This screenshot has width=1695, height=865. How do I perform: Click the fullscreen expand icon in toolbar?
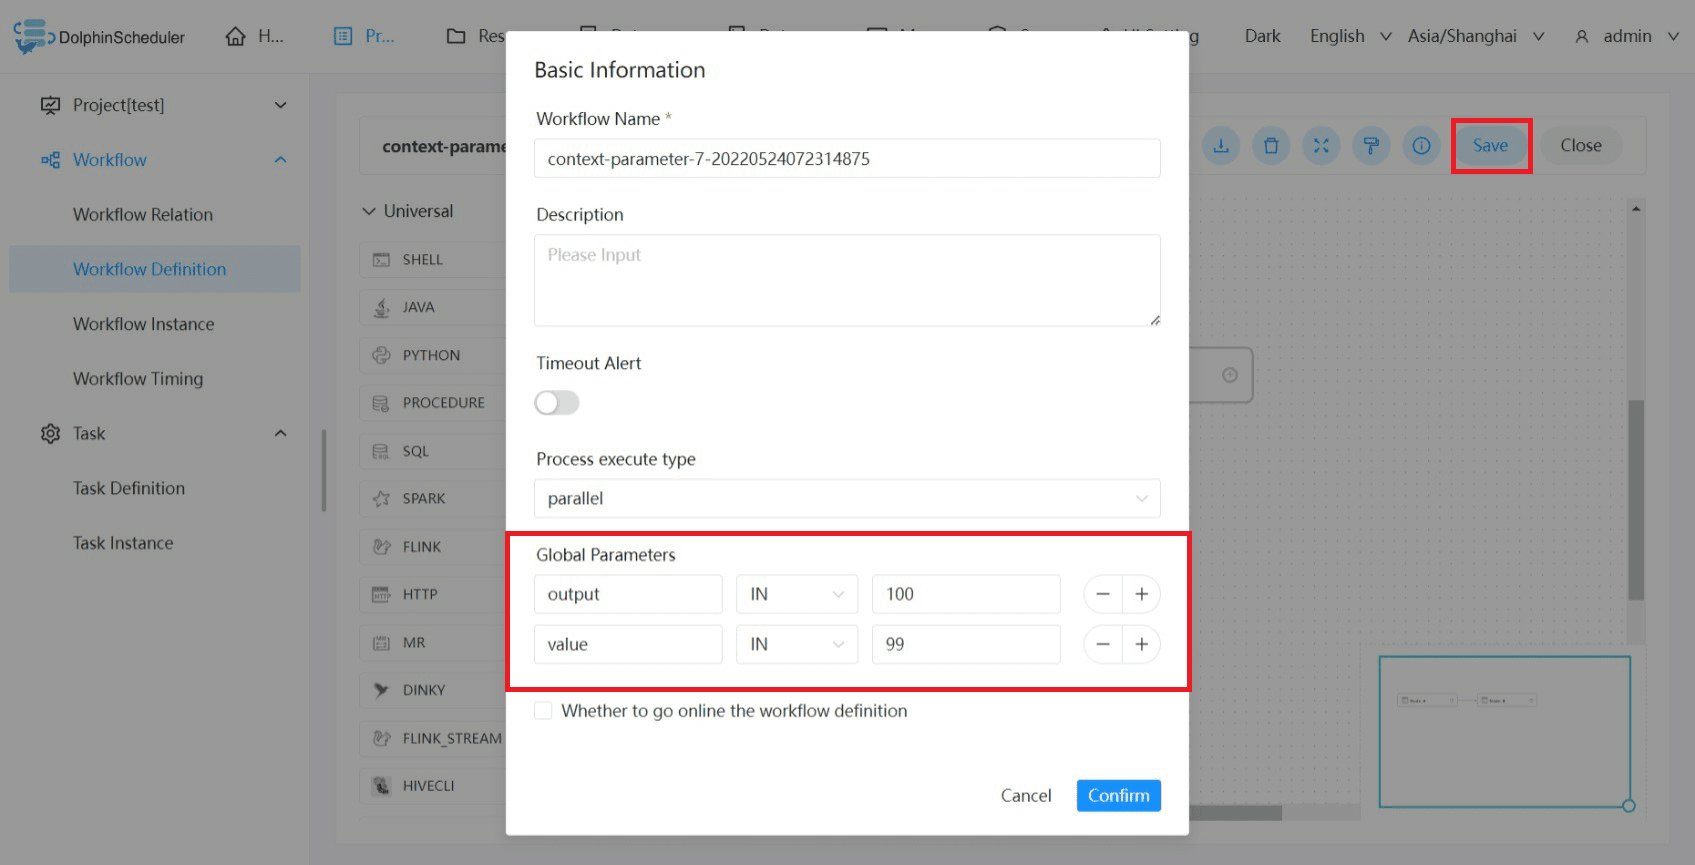tap(1321, 146)
